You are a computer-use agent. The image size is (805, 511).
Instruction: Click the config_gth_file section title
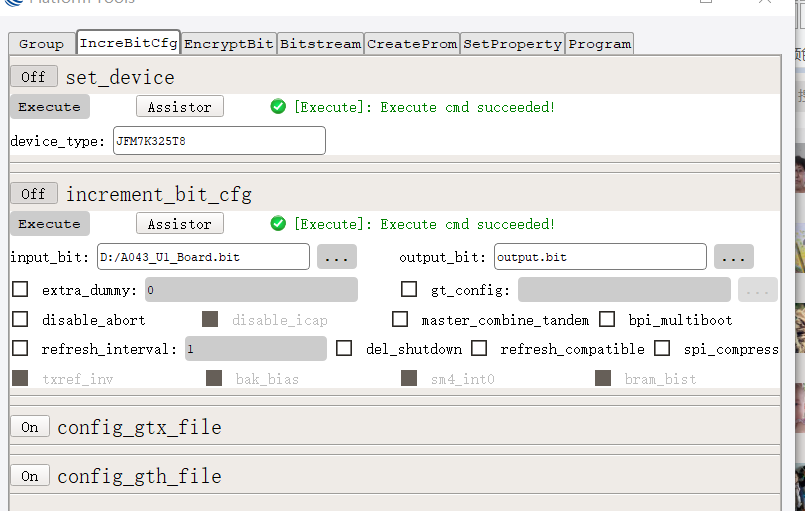(140, 477)
